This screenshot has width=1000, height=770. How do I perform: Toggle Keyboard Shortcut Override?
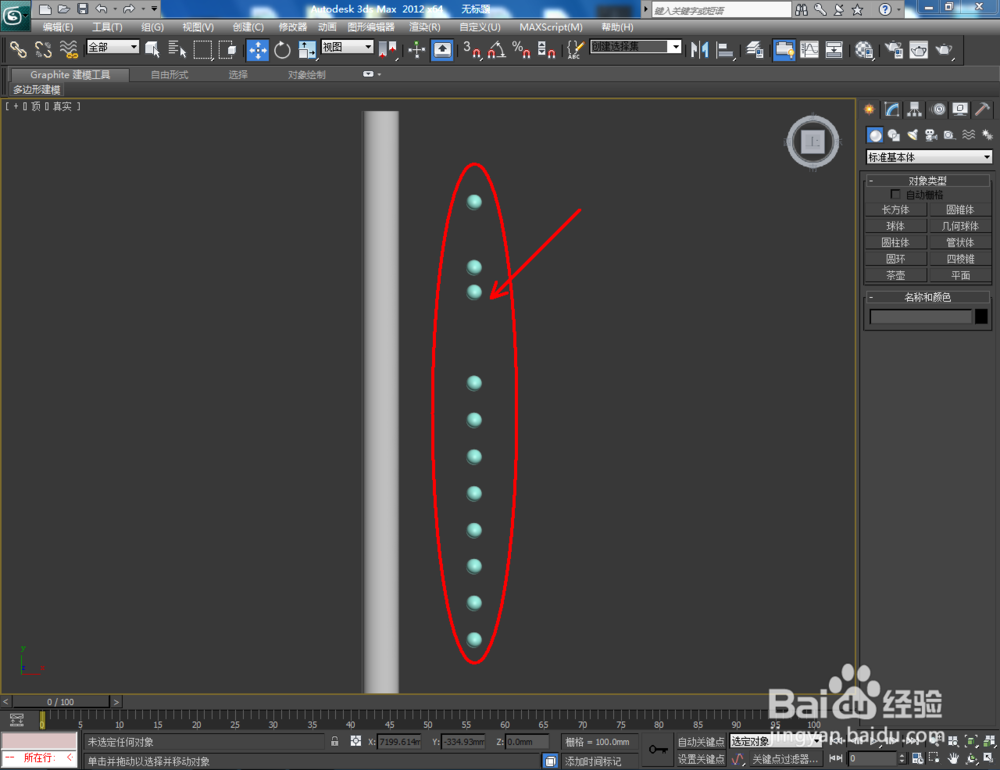[x=441, y=50]
